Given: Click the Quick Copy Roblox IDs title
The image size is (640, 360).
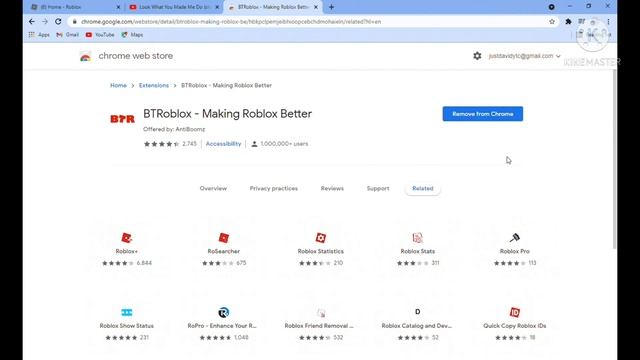Looking at the screenshot, I should pyautogui.click(x=515, y=326).
